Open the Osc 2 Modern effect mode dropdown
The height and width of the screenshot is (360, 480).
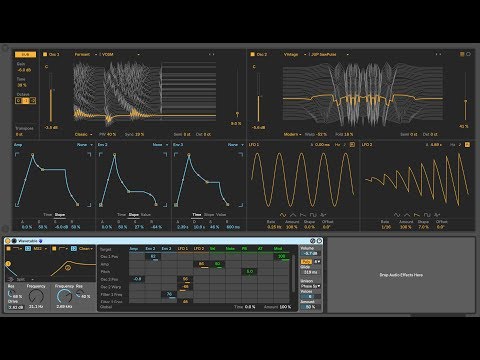[292, 134]
